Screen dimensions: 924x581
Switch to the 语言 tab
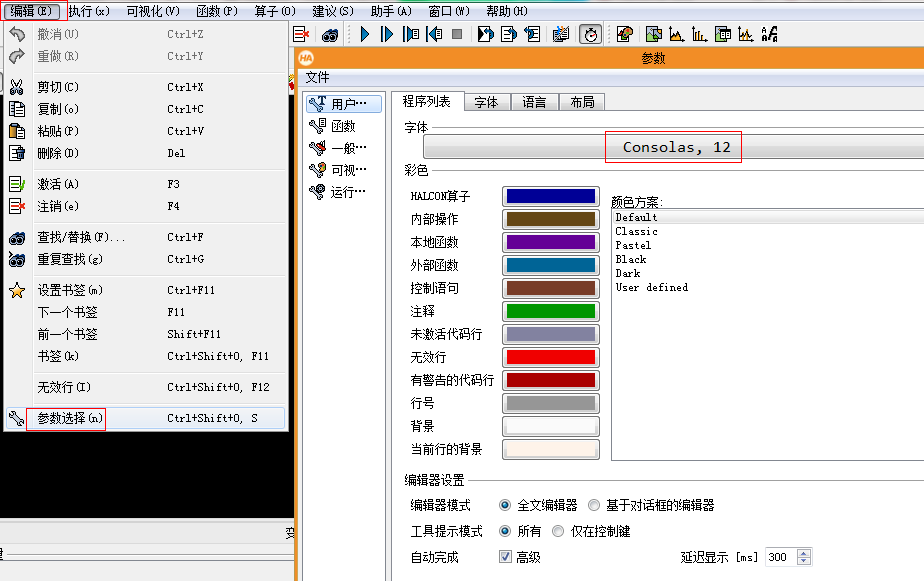534,103
